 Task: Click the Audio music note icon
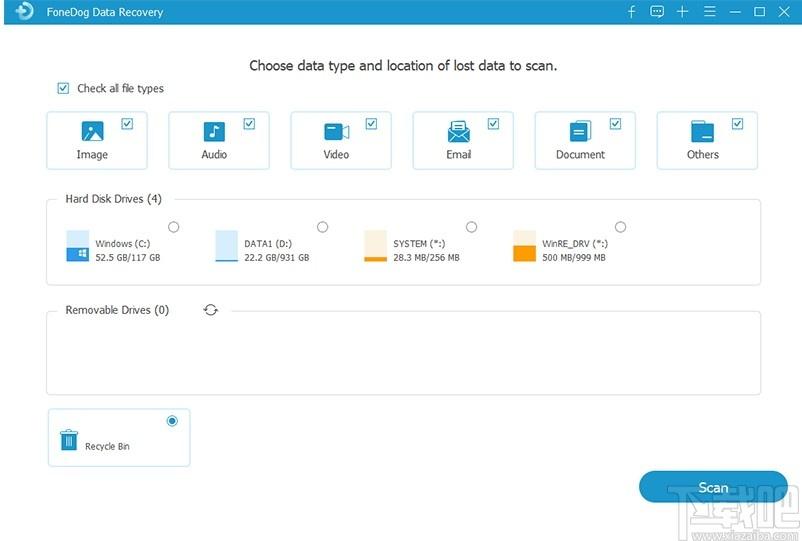point(214,132)
